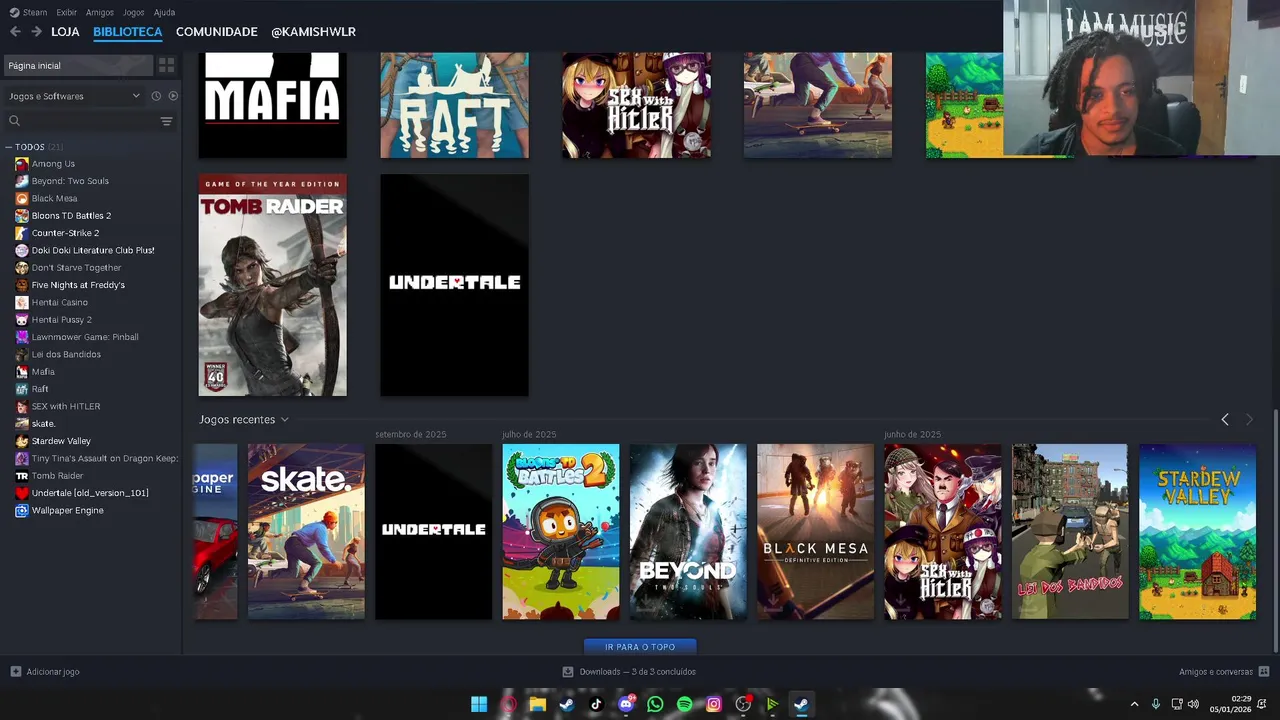Viewport: 1280px width, 720px height.
Task: Open the Windows Start menu
Action: coord(479,704)
